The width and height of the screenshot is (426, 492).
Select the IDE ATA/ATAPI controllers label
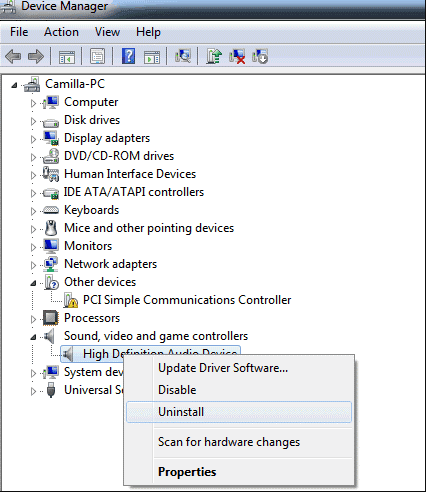click(x=134, y=192)
